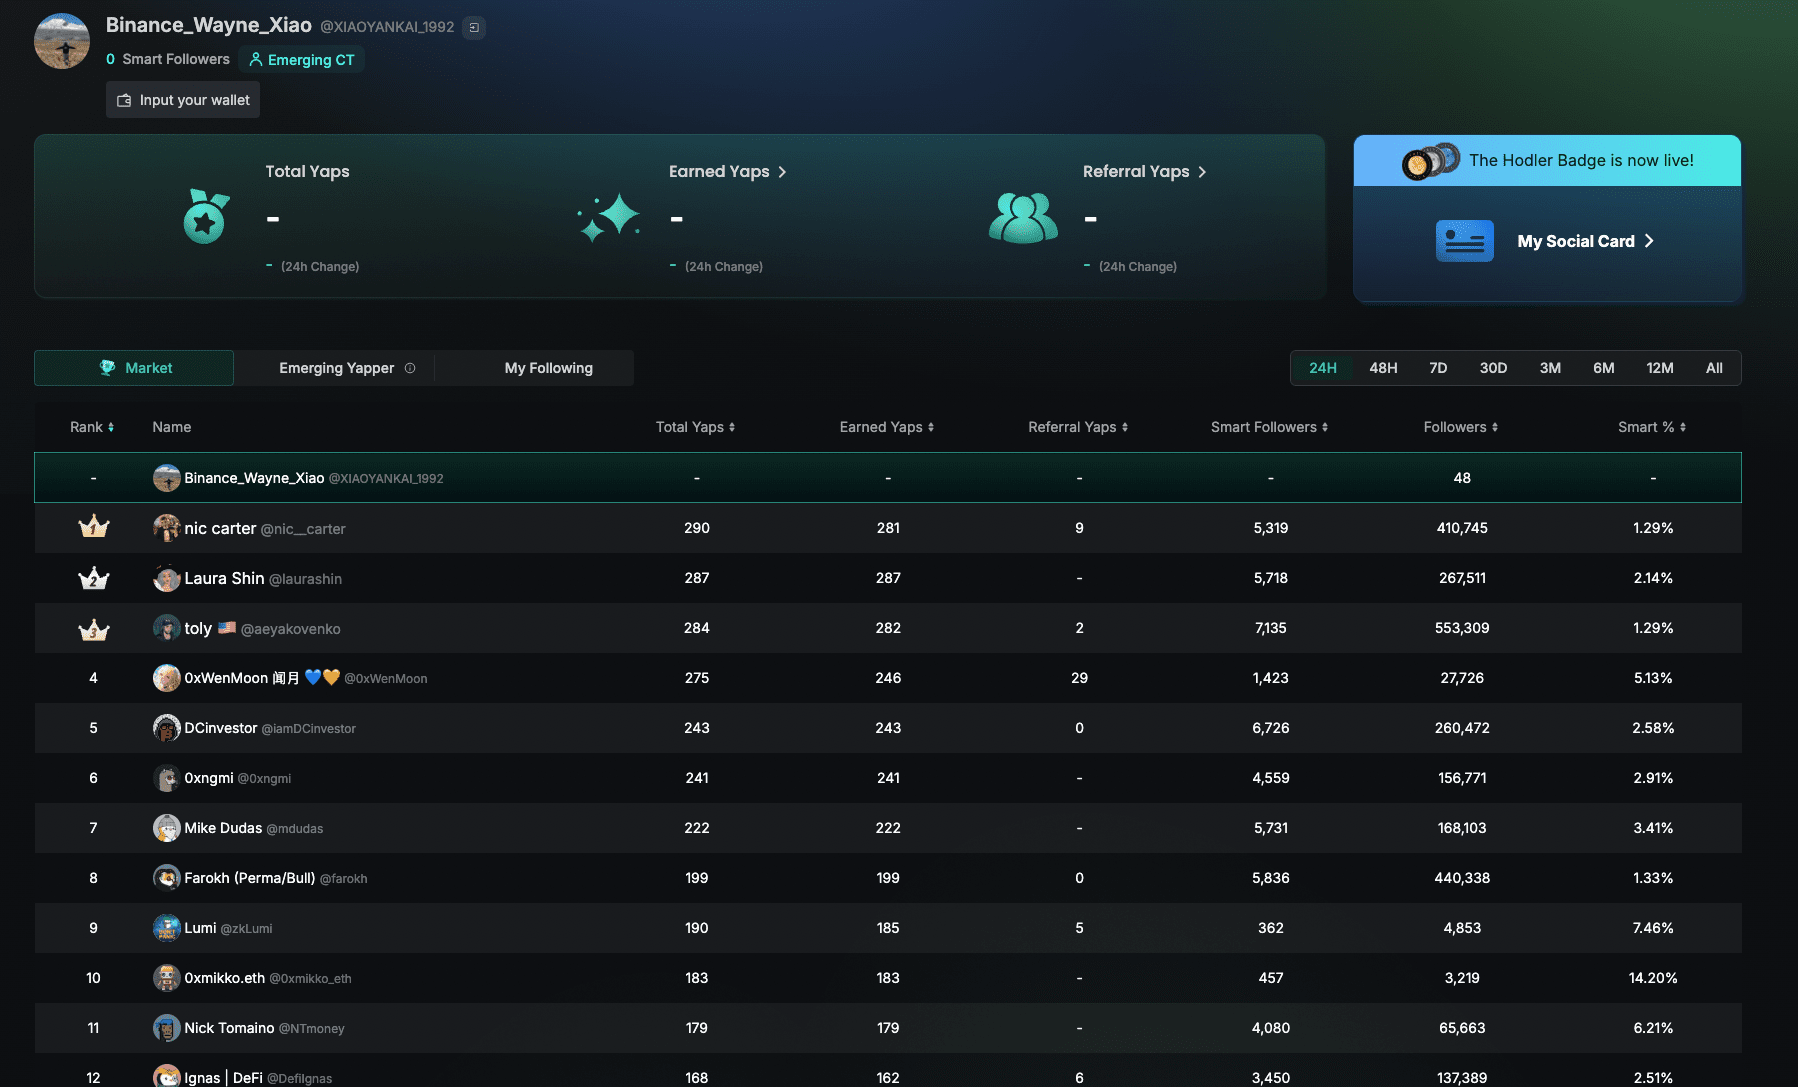The width and height of the screenshot is (1798, 1087).
Task: Open nic carter's profile name link
Action: point(220,528)
